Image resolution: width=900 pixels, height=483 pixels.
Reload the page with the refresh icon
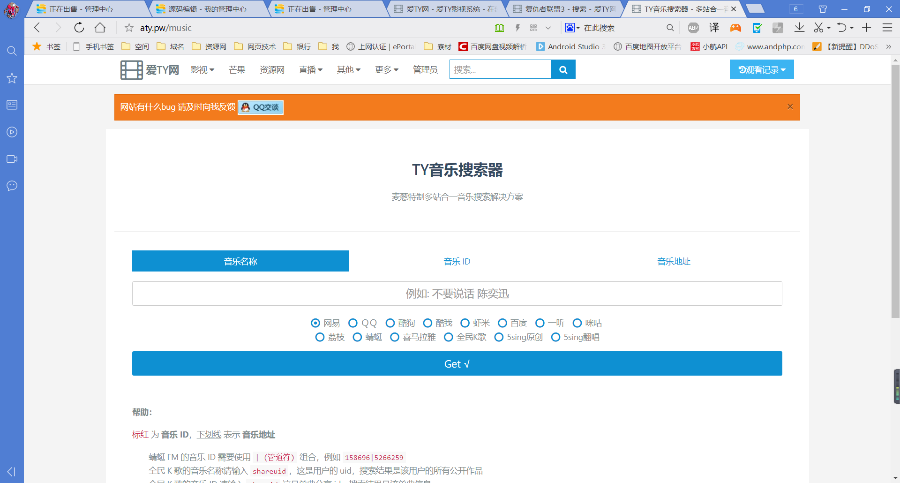click(79, 28)
